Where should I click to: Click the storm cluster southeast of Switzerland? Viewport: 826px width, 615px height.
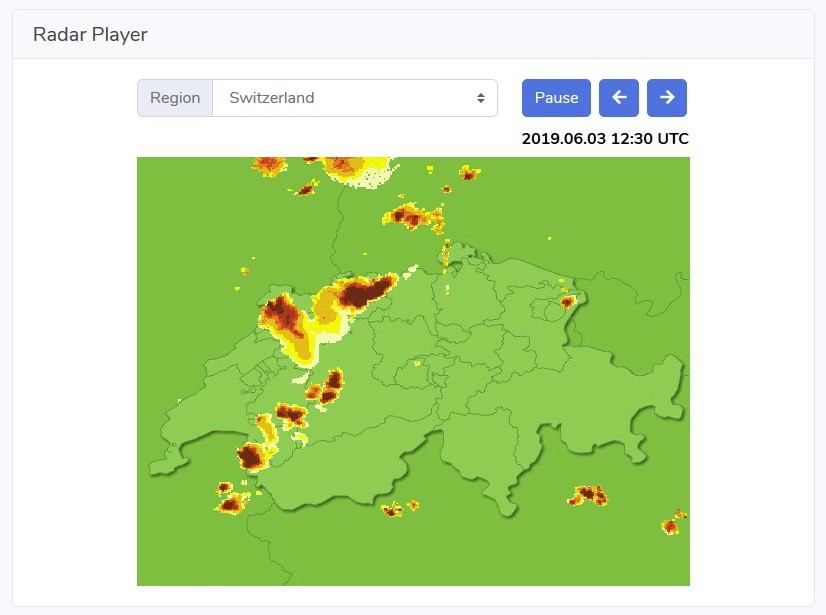point(588,494)
